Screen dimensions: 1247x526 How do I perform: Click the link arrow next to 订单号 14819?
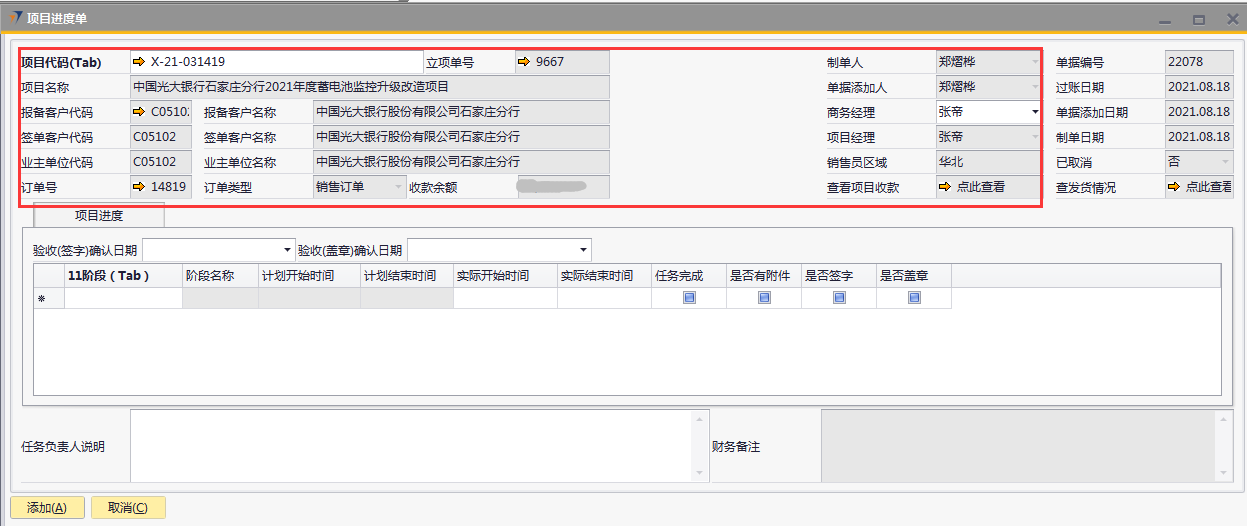pyautogui.click(x=139, y=187)
